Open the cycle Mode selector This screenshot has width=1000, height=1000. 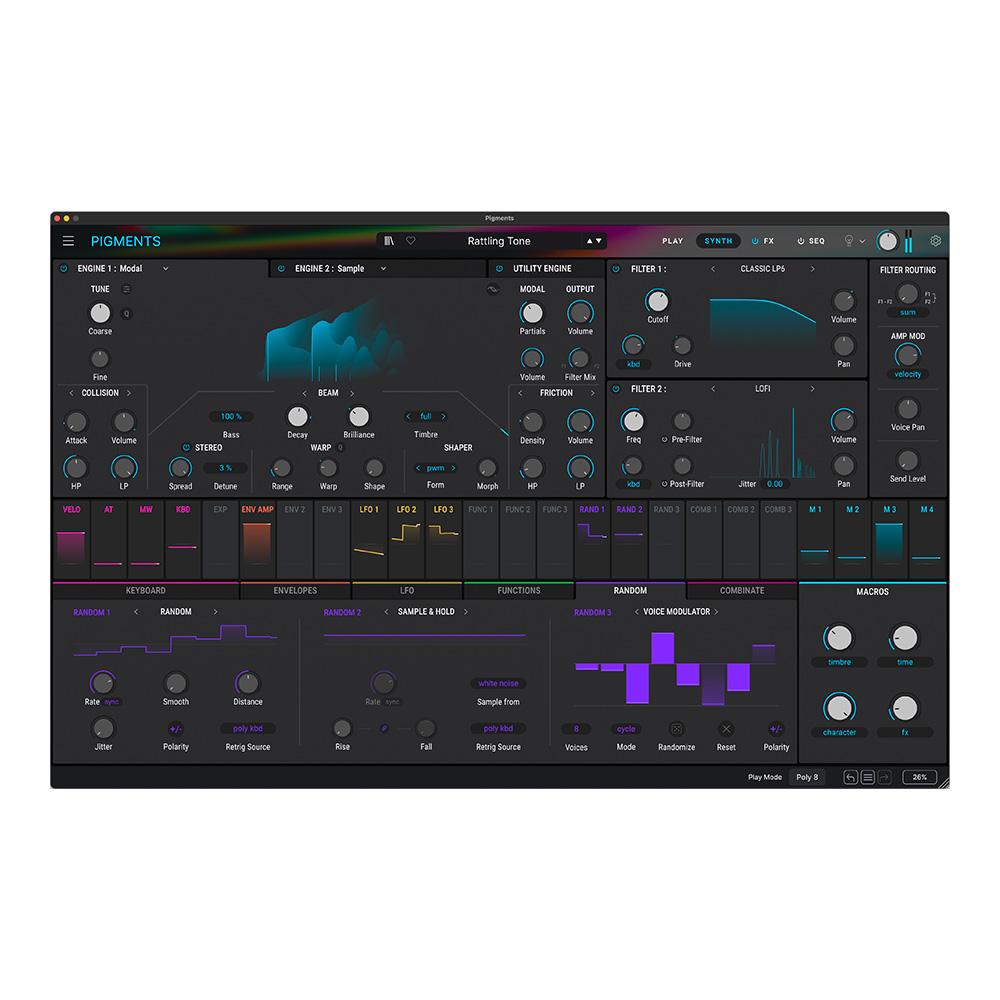click(626, 728)
